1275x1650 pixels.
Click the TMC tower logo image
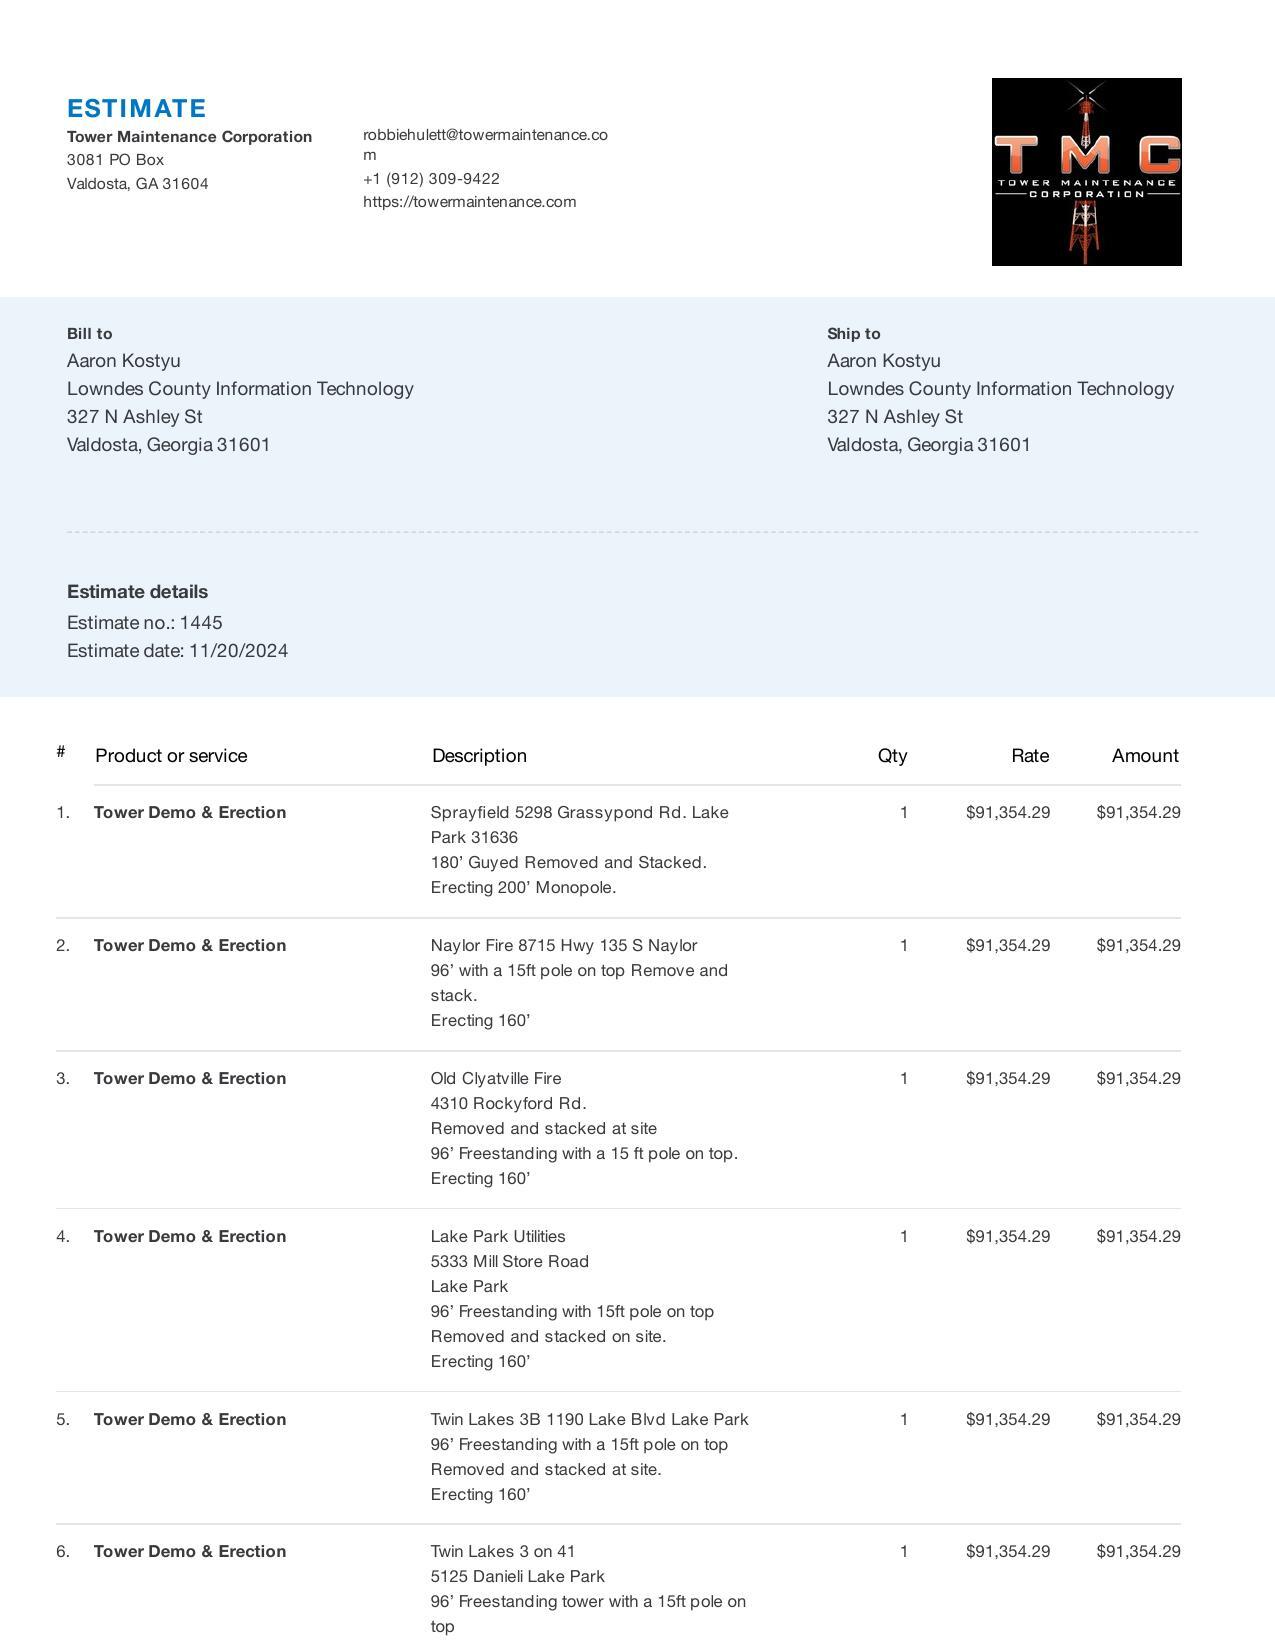[x=1086, y=172]
